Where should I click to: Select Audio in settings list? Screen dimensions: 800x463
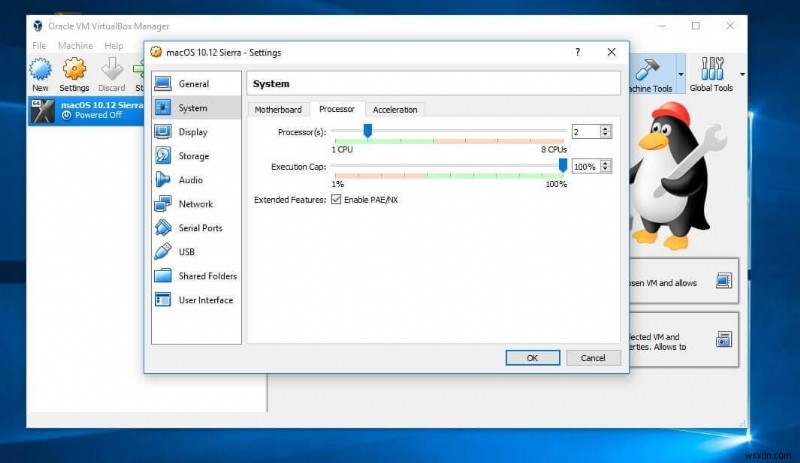pos(196,180)
